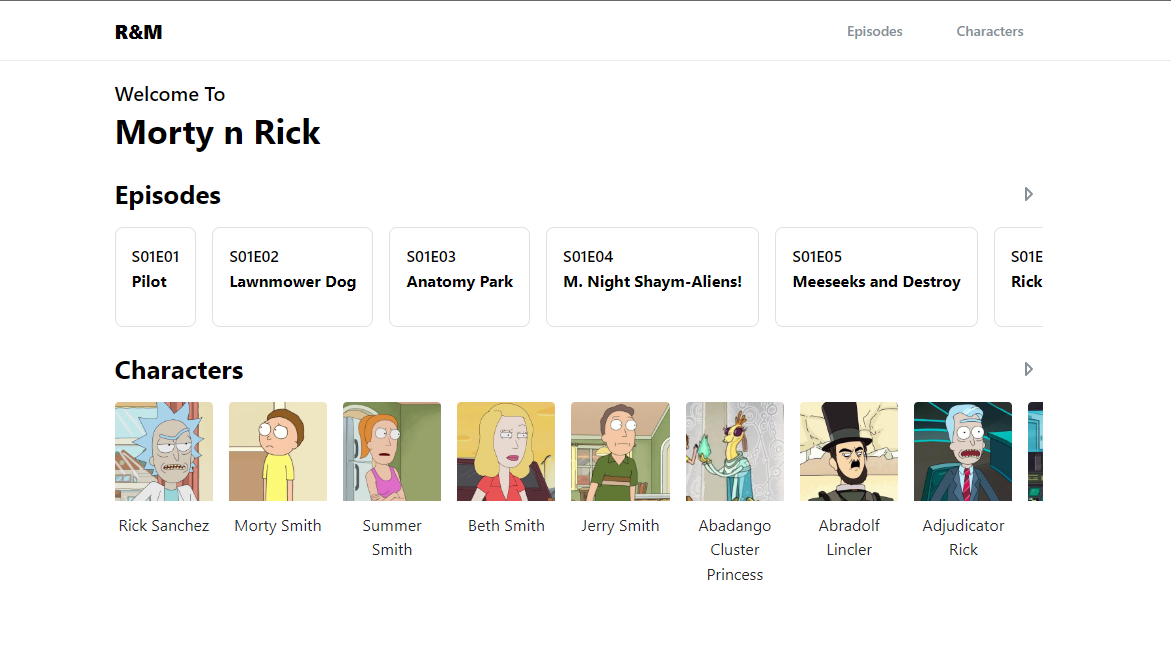Open the Anatomy Park episode card

point(459,277)
